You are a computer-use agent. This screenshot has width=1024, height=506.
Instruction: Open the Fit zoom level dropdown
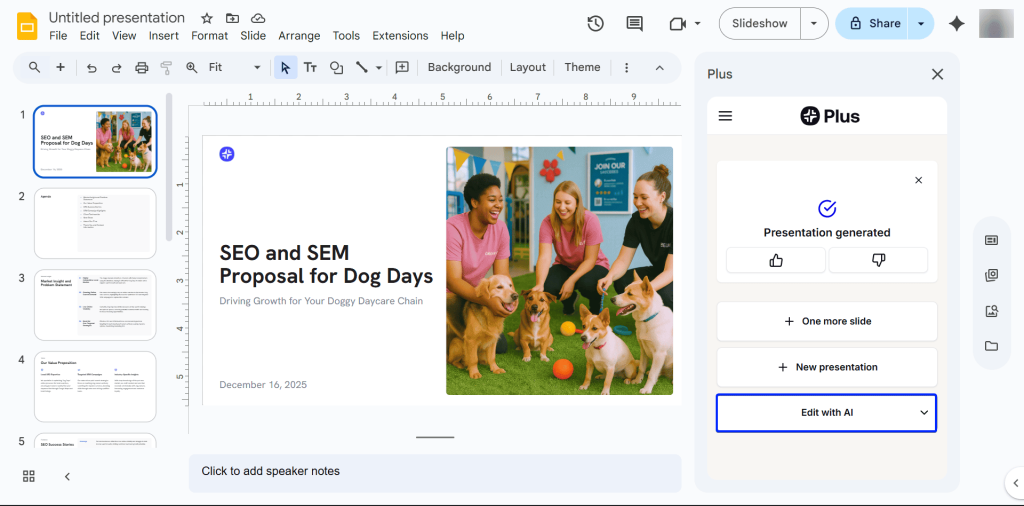235,68
